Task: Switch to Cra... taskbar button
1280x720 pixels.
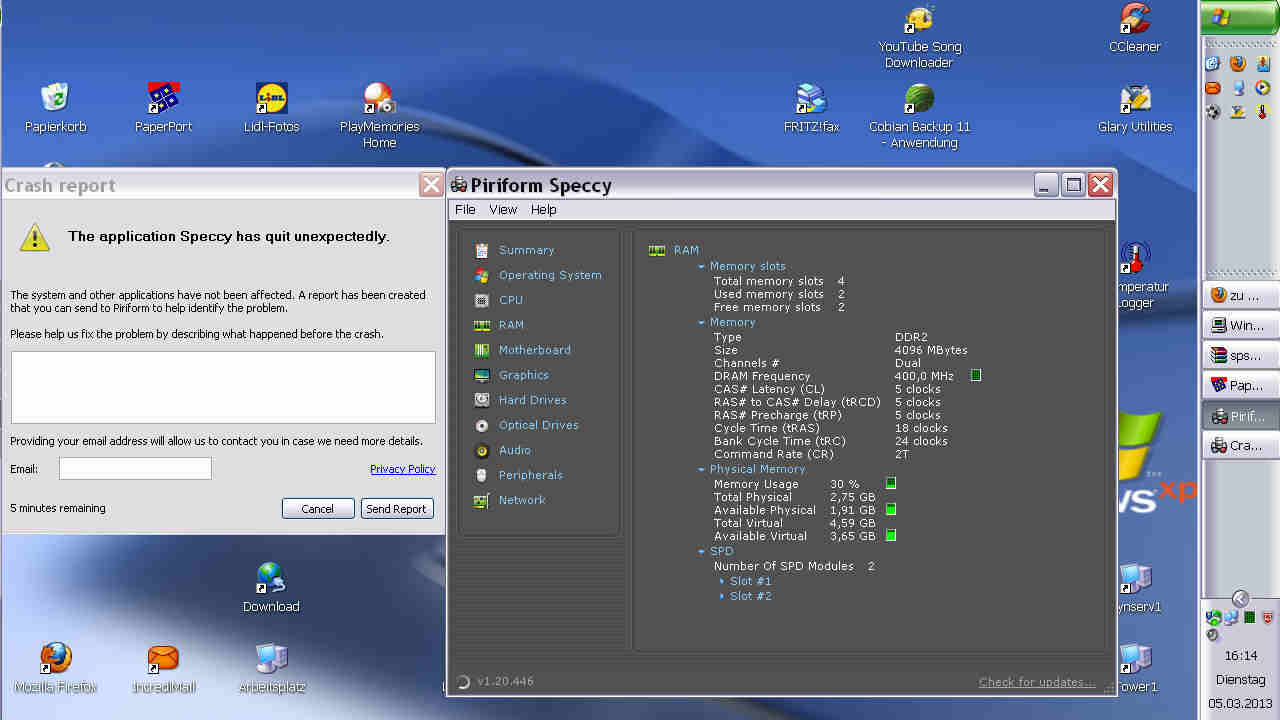Action: [x=1240, y=446]
